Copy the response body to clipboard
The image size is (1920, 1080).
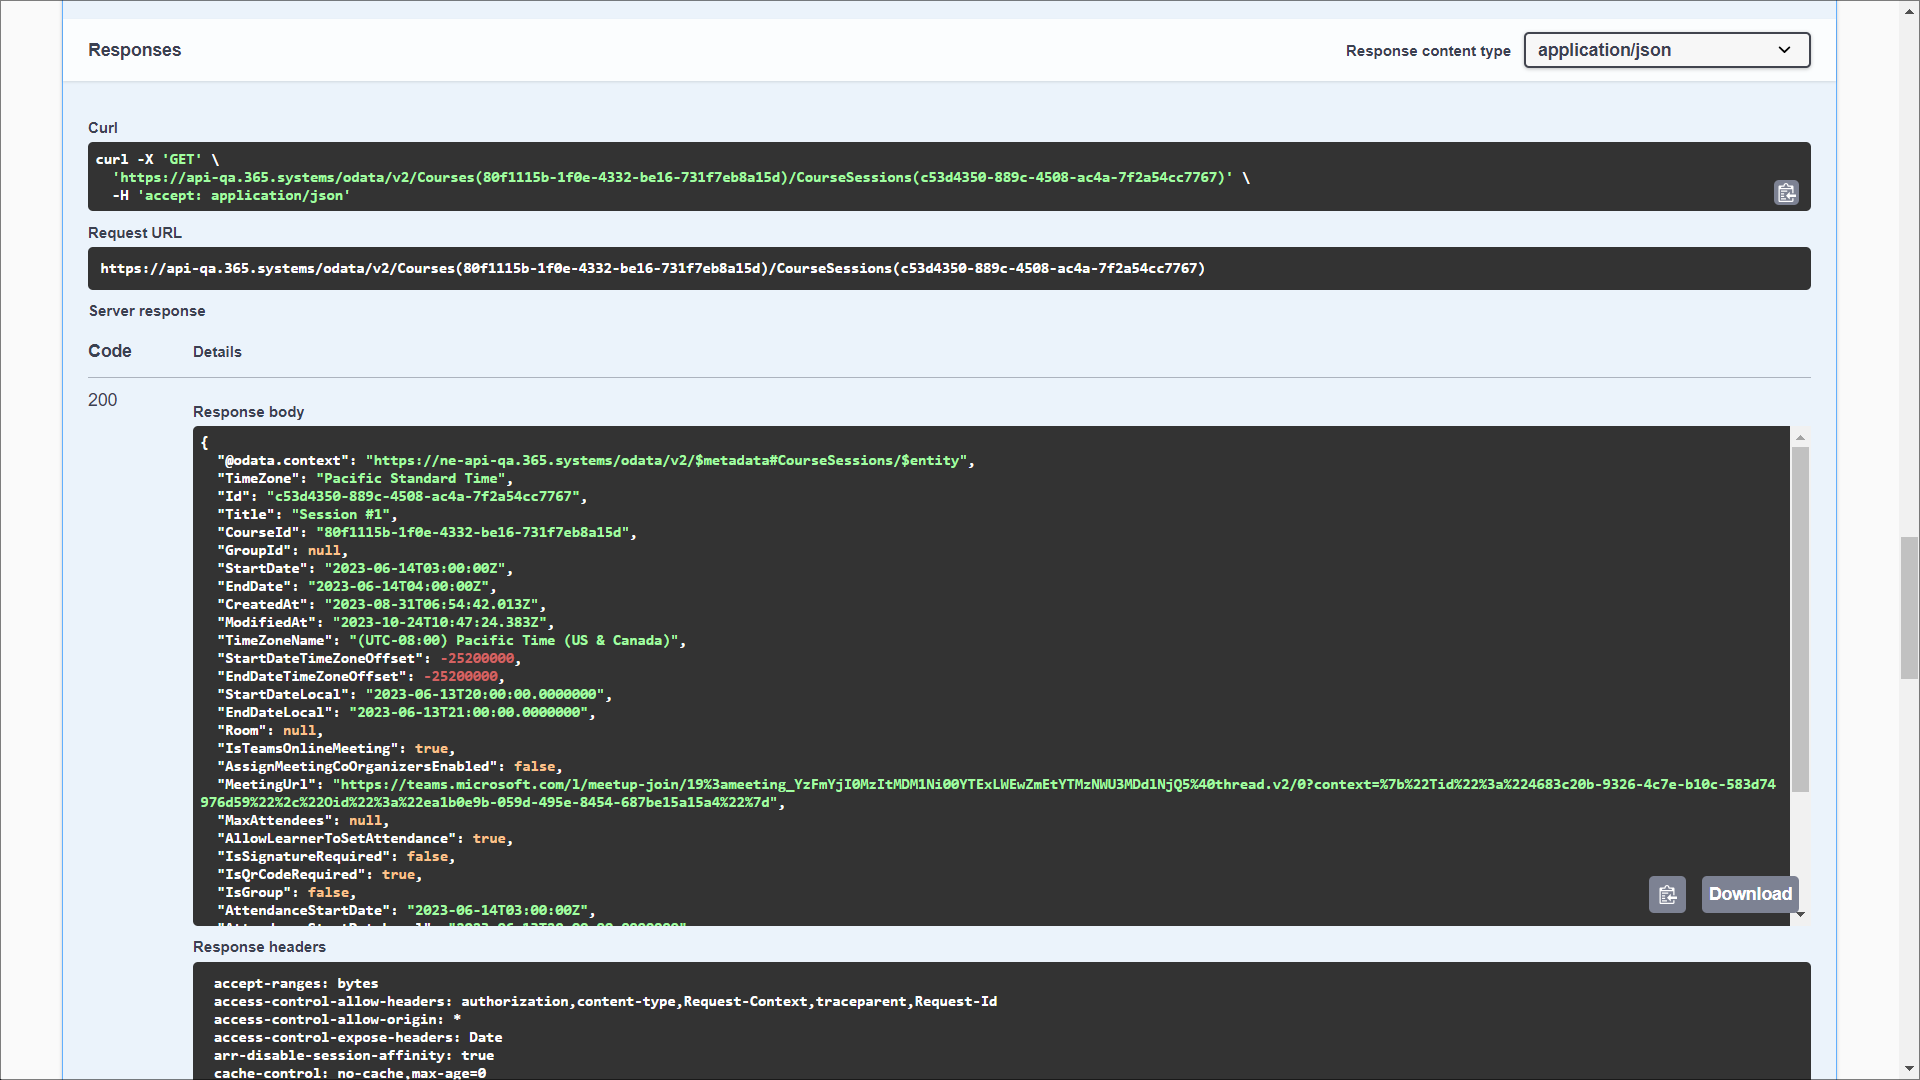point(1667,894)
